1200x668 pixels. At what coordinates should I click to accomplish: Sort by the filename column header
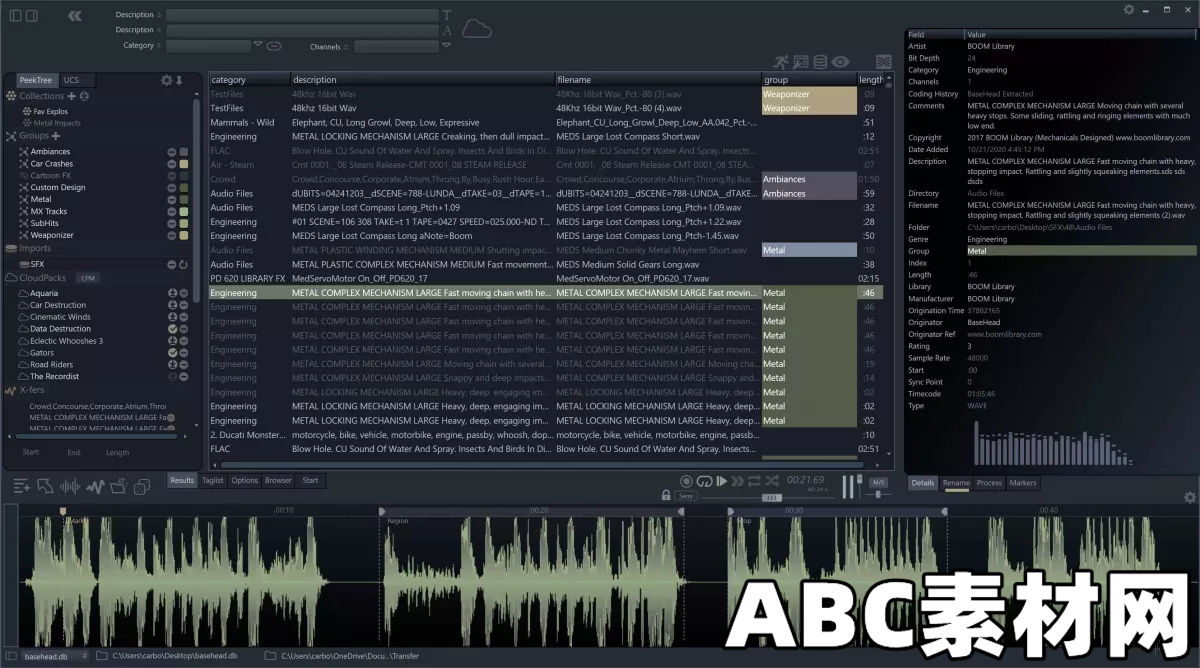click(658, 80)
